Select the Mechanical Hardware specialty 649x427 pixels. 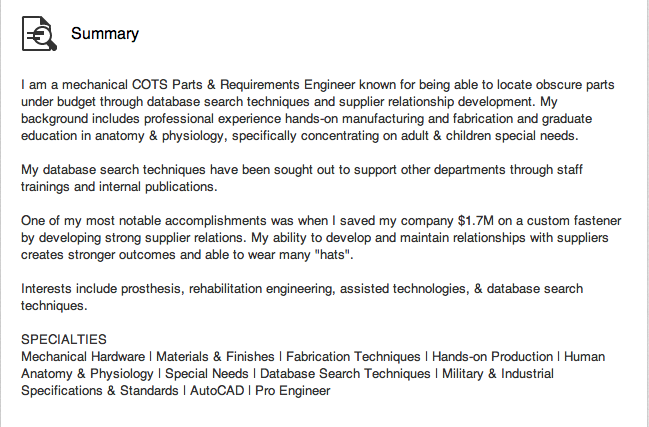82,356
